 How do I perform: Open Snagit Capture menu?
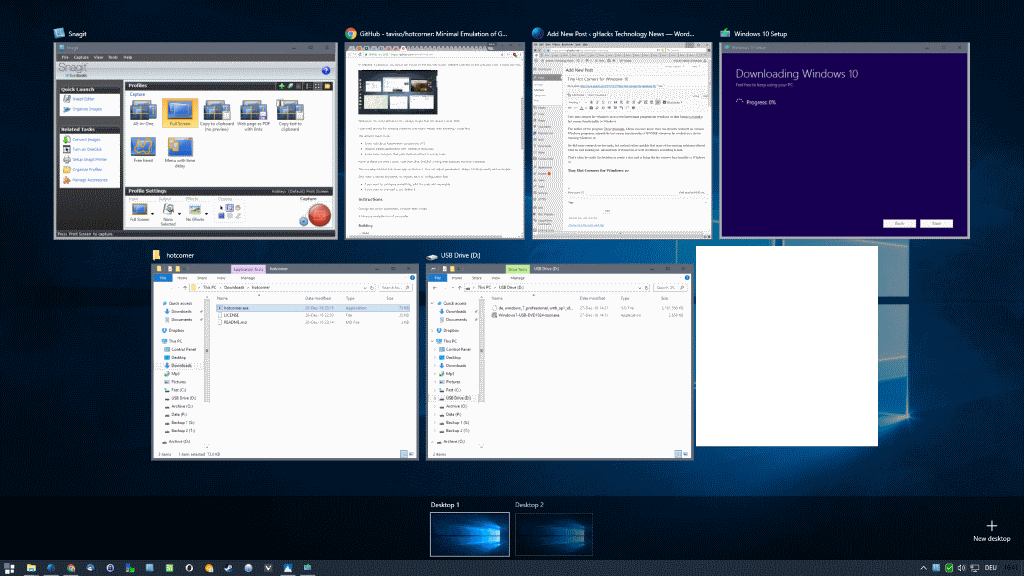pos(80,57)
